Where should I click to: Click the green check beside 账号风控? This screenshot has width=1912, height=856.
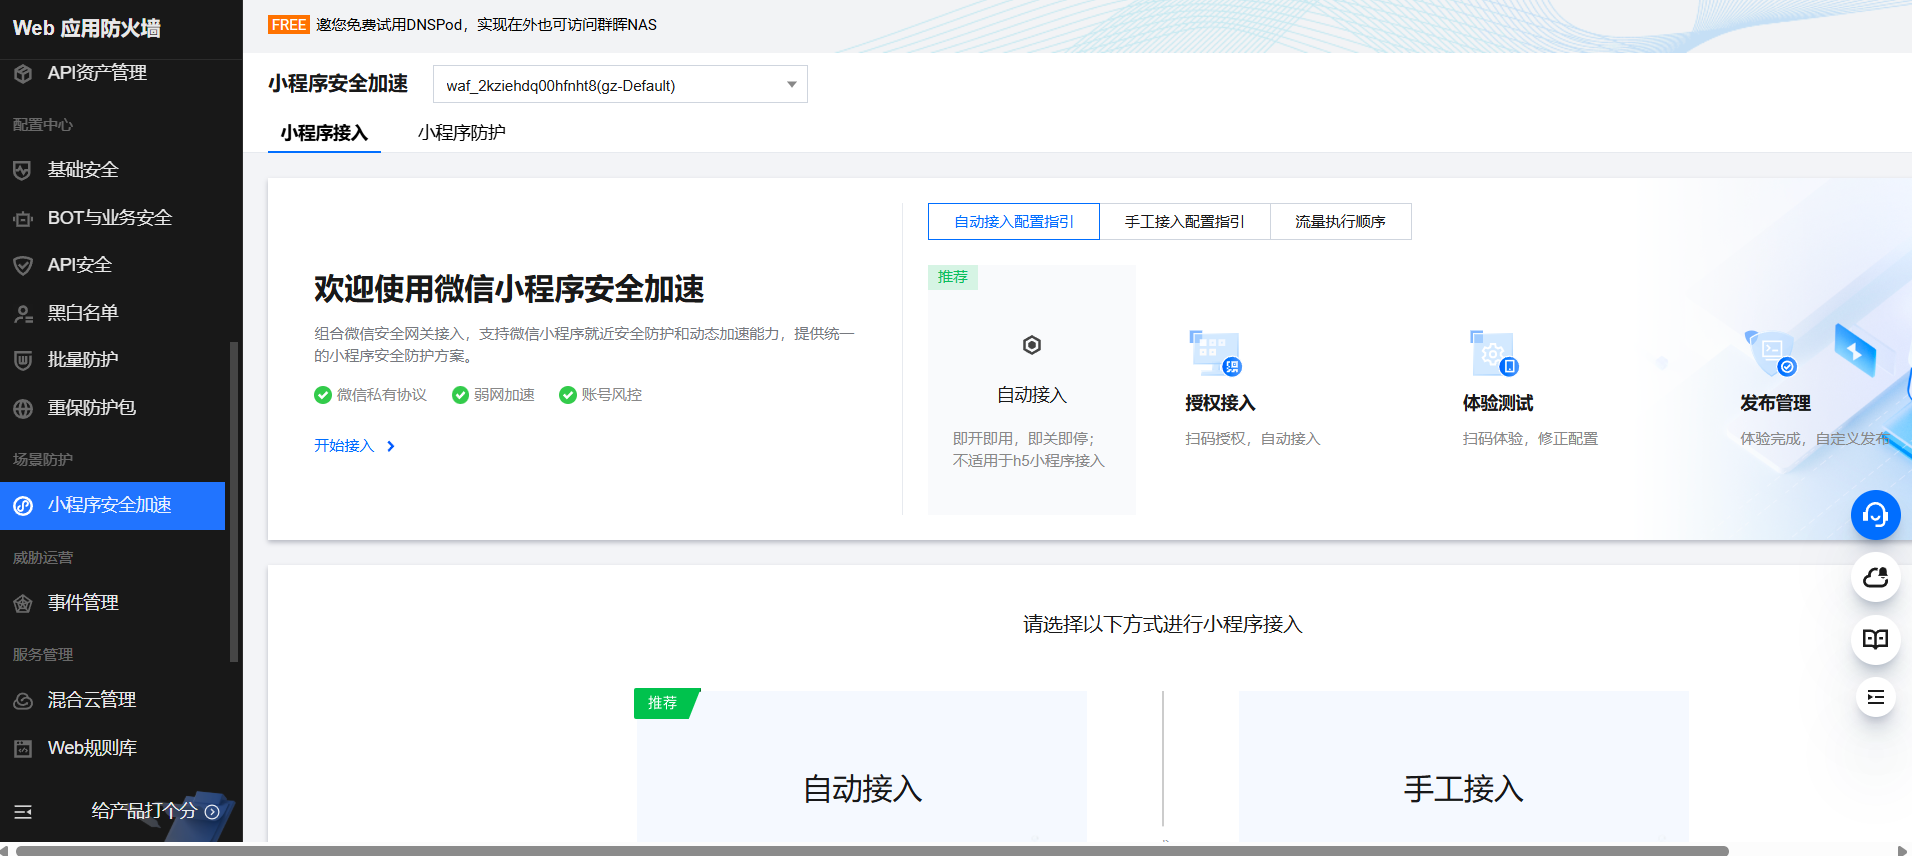point(568,395)
